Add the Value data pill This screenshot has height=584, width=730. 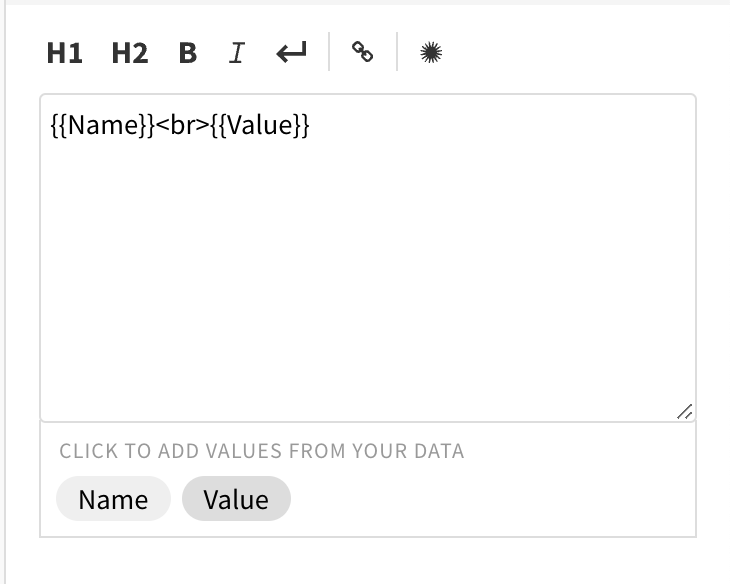(236, 499)
